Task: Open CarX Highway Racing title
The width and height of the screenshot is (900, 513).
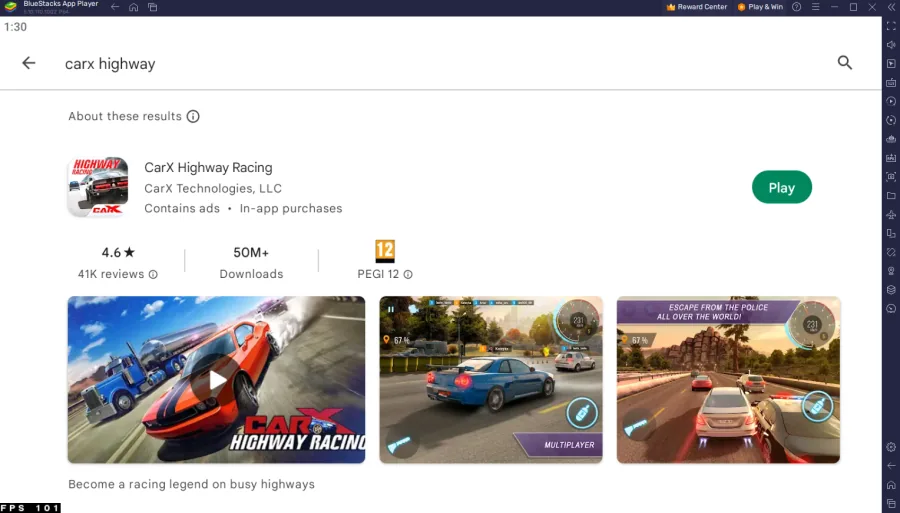Action: click(208, 168)
